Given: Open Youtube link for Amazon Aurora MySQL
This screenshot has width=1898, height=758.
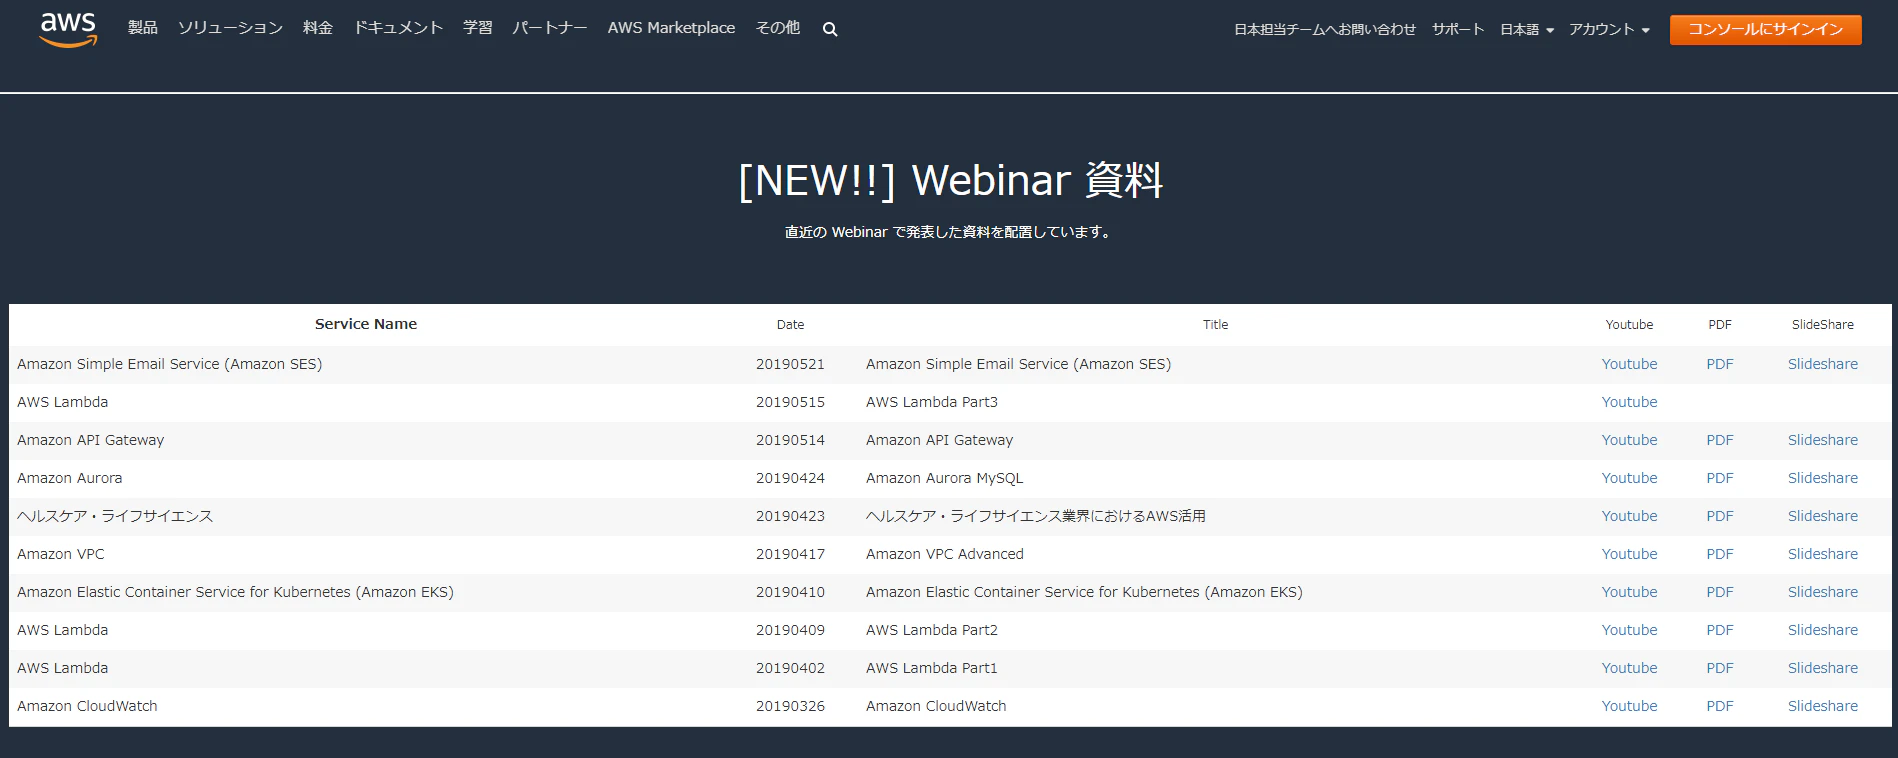Looking at the screenshot, I should click(x=1629, y=478).
